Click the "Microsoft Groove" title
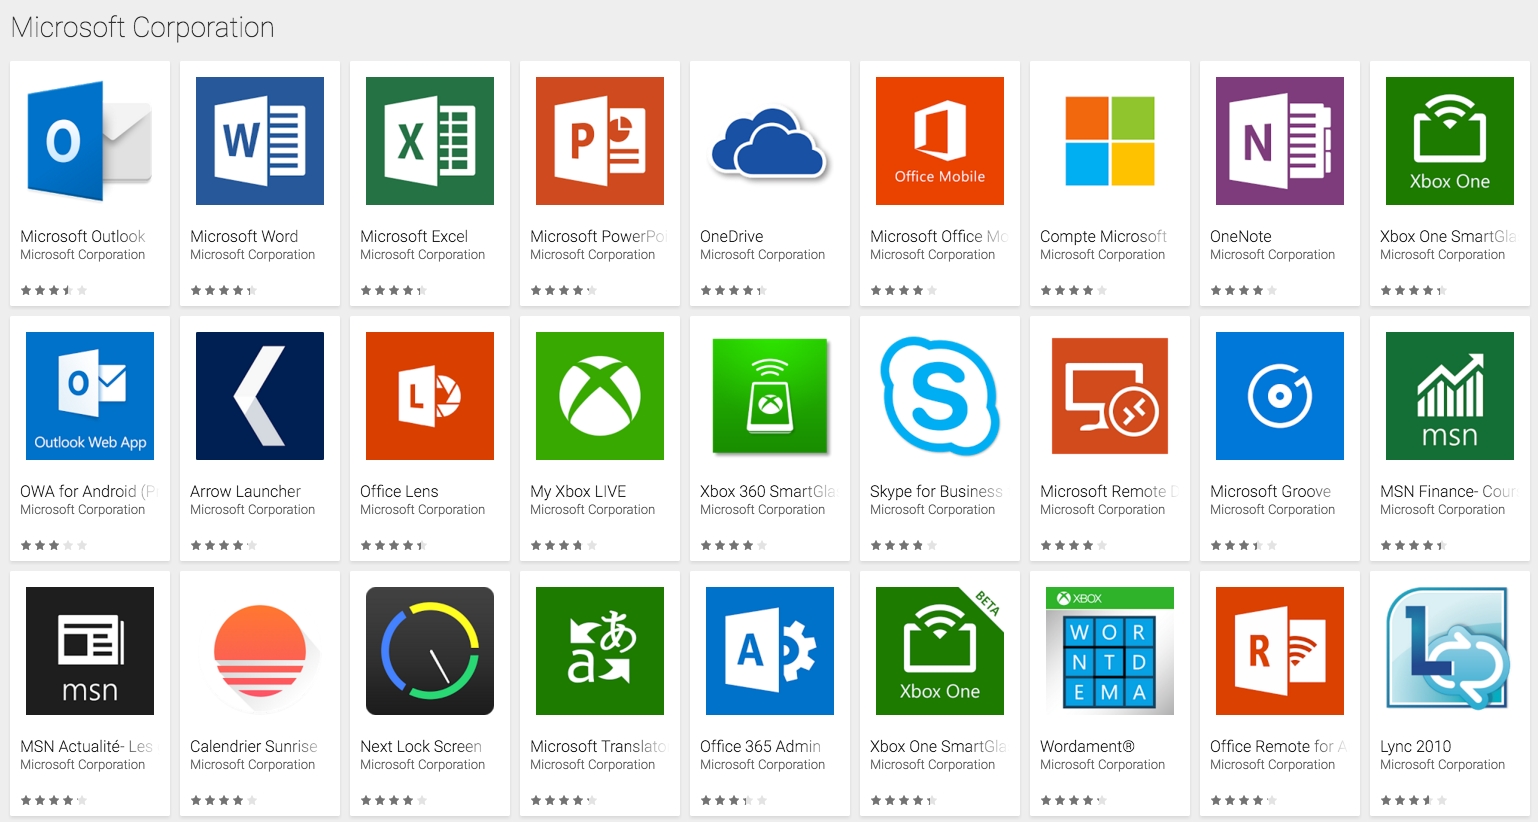 click(1270, 491)
